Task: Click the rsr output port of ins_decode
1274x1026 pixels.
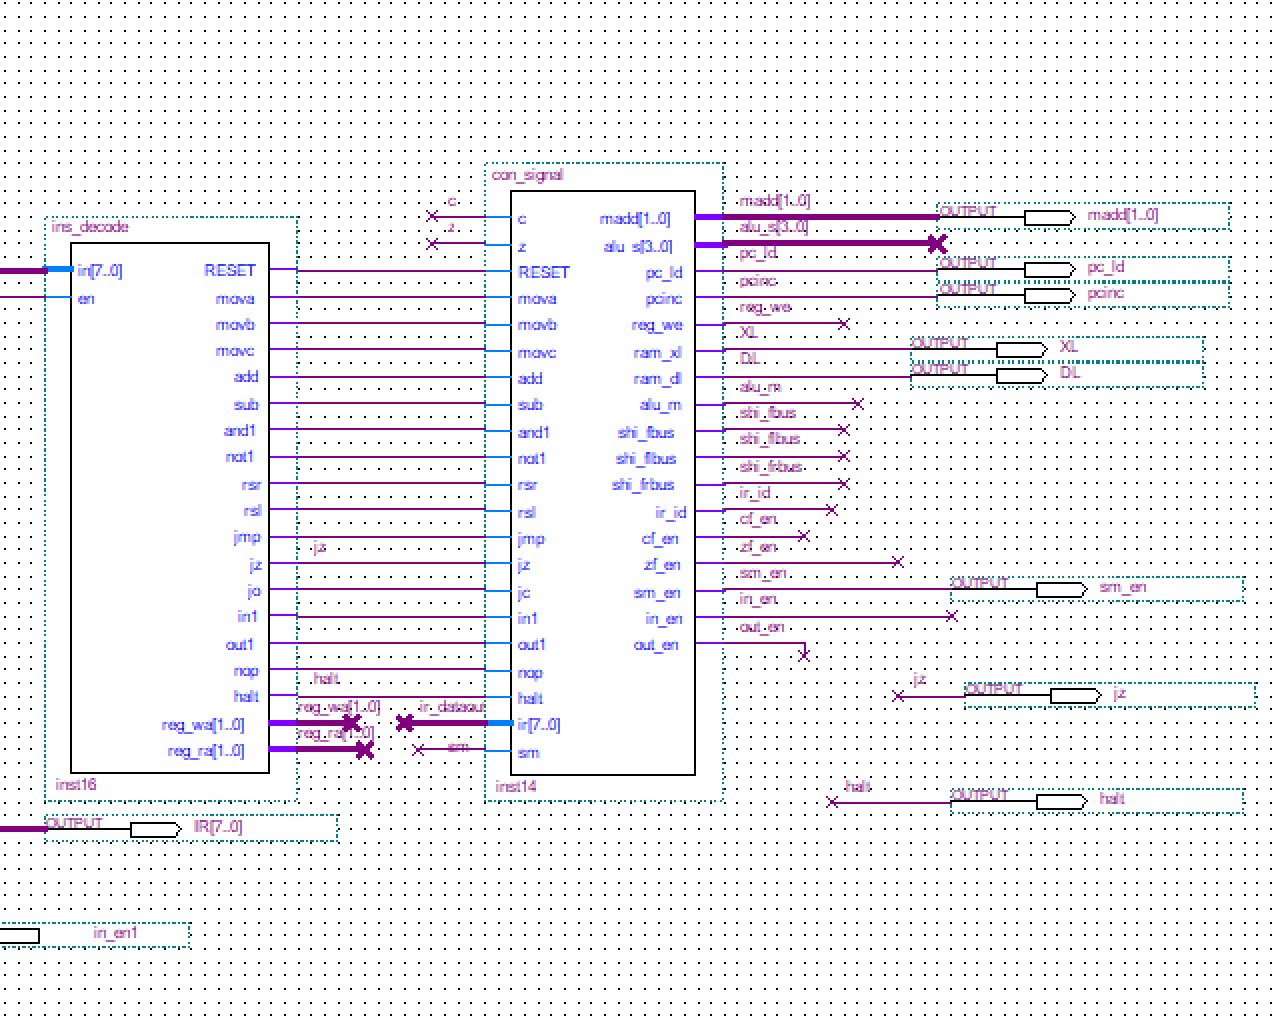Action: pos(250,485)
